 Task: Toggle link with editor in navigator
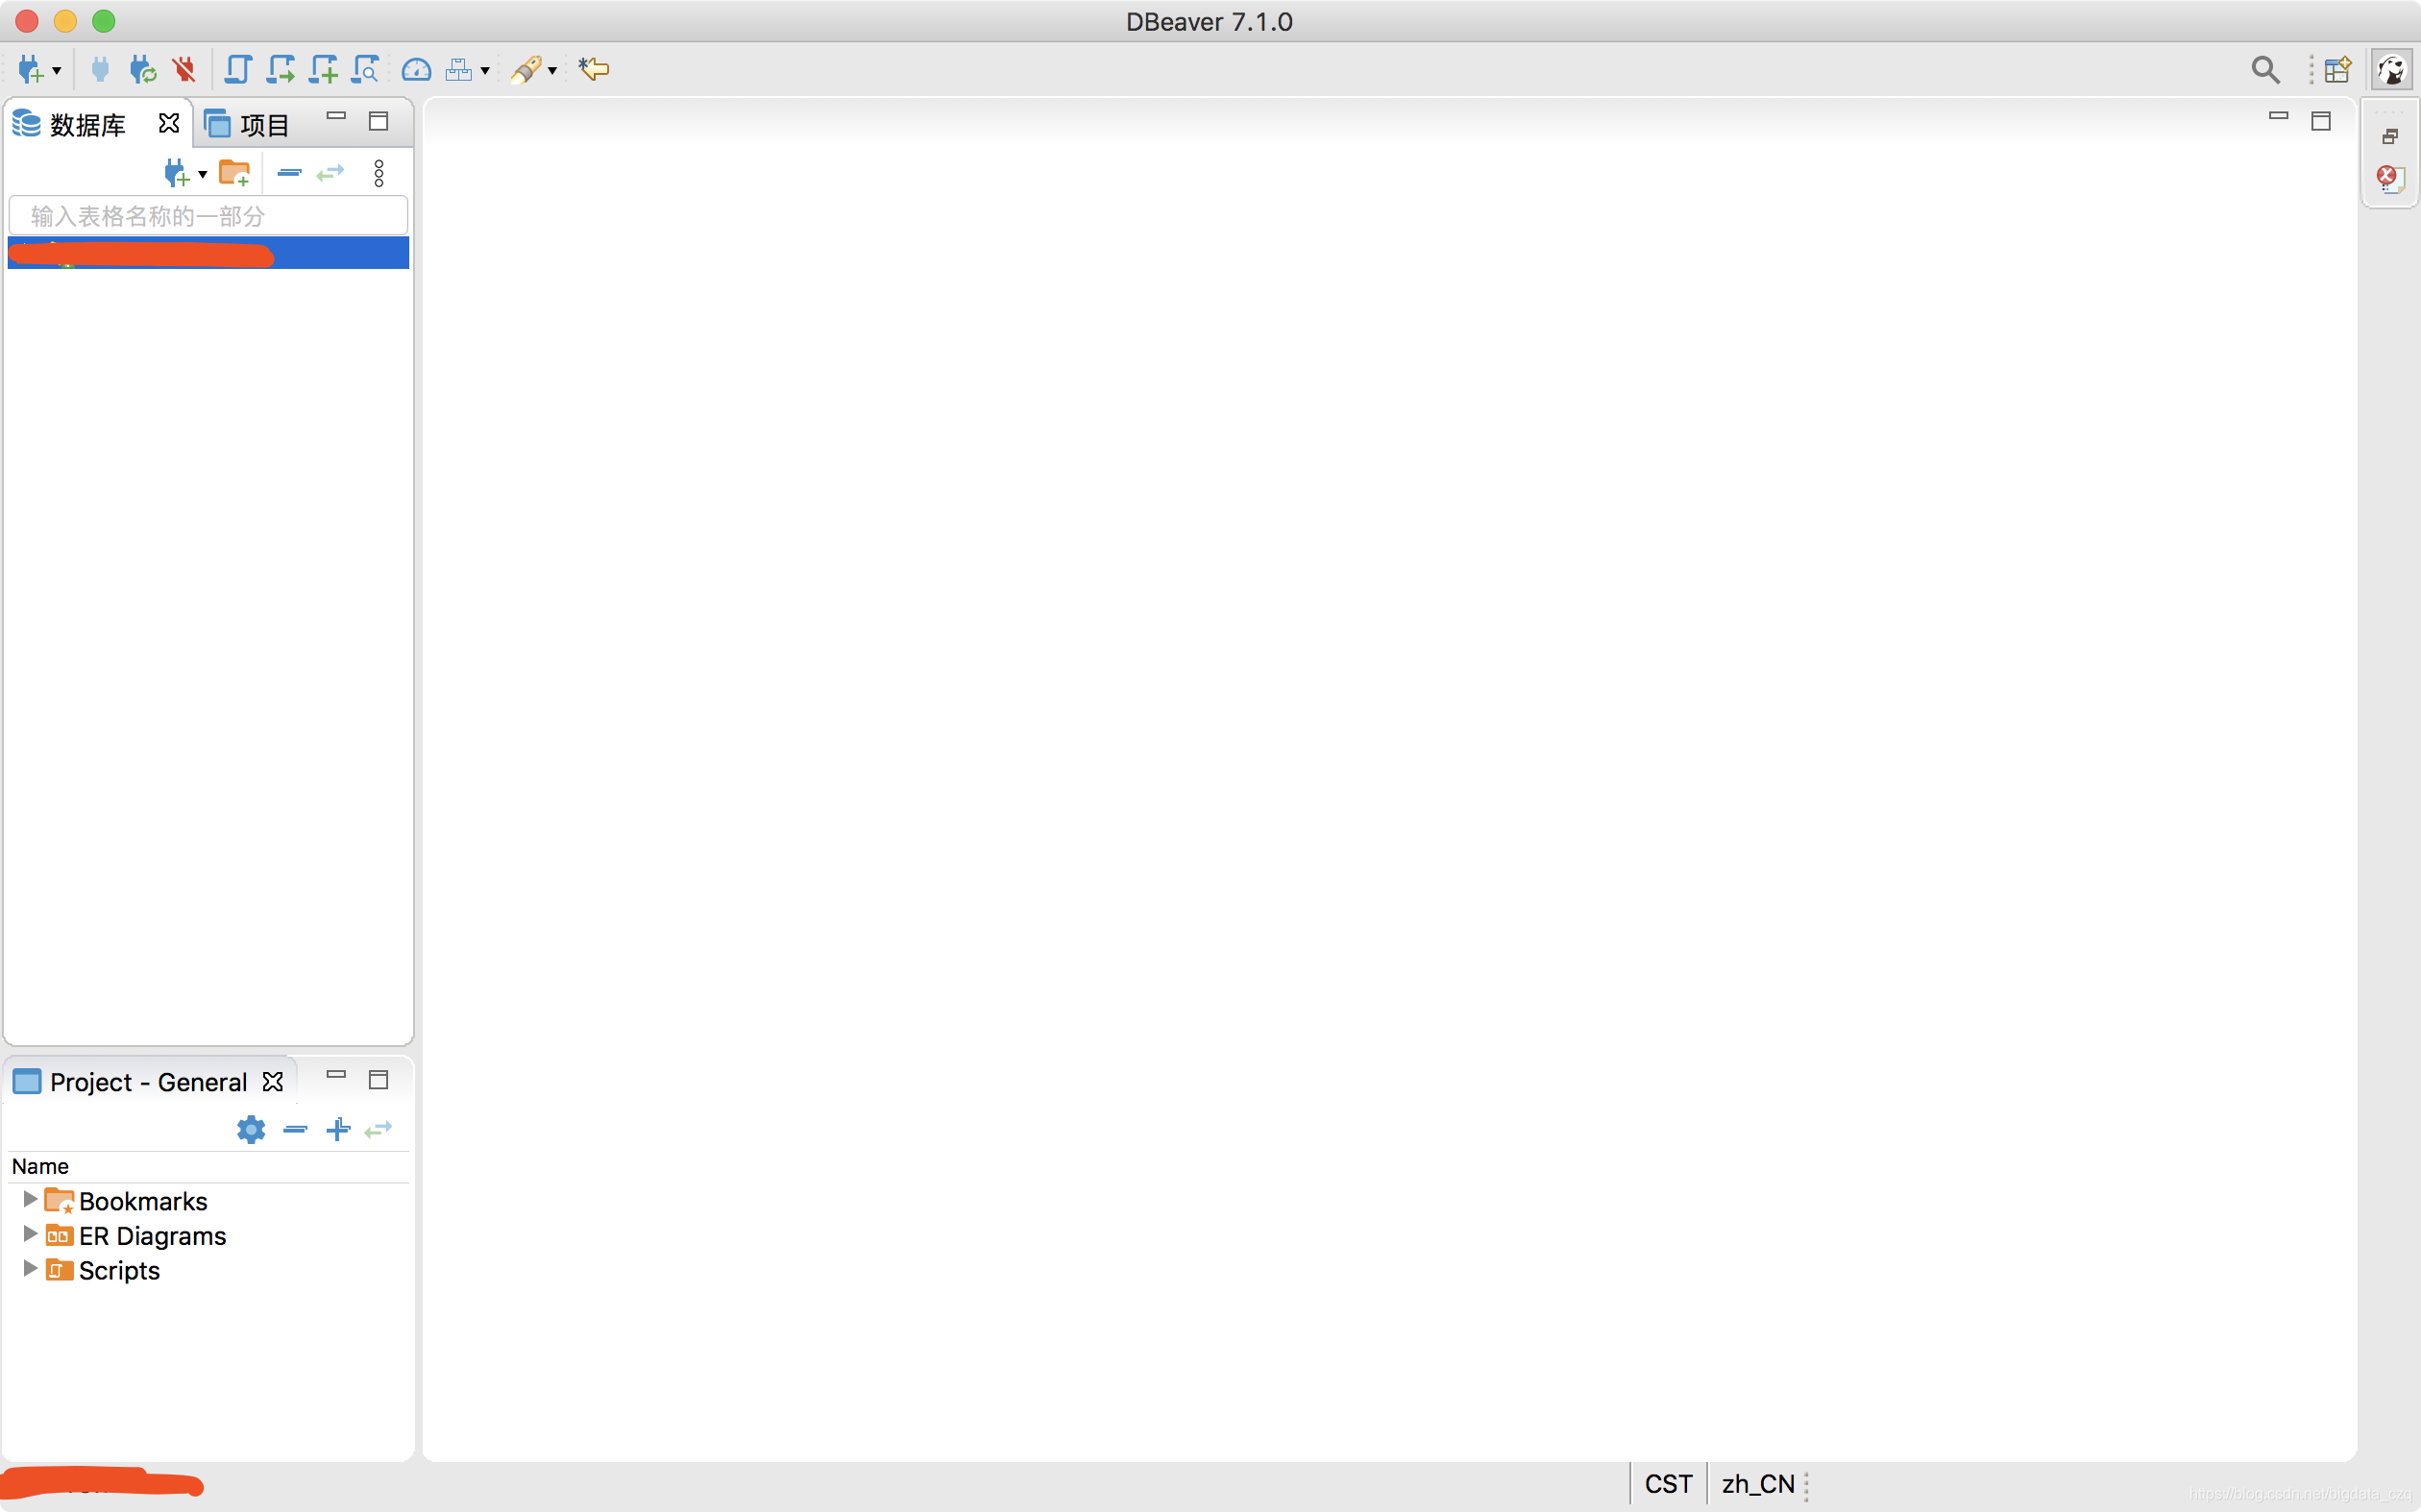coord(330,173)
